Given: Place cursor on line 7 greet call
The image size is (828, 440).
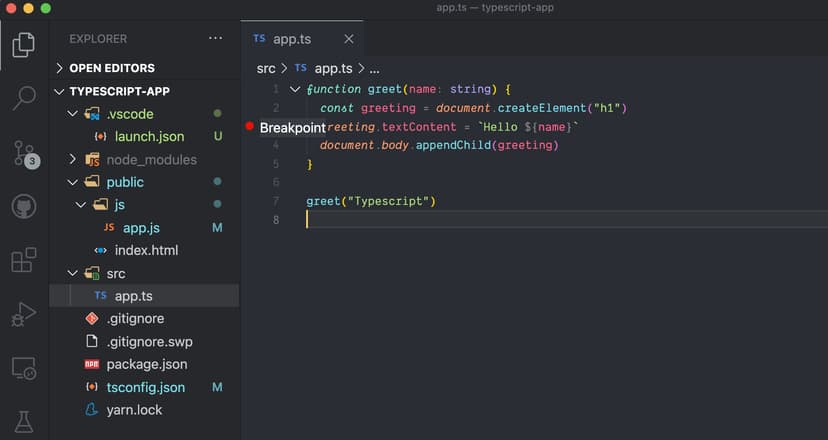Looking at the screenshot, I should (371, 201).
